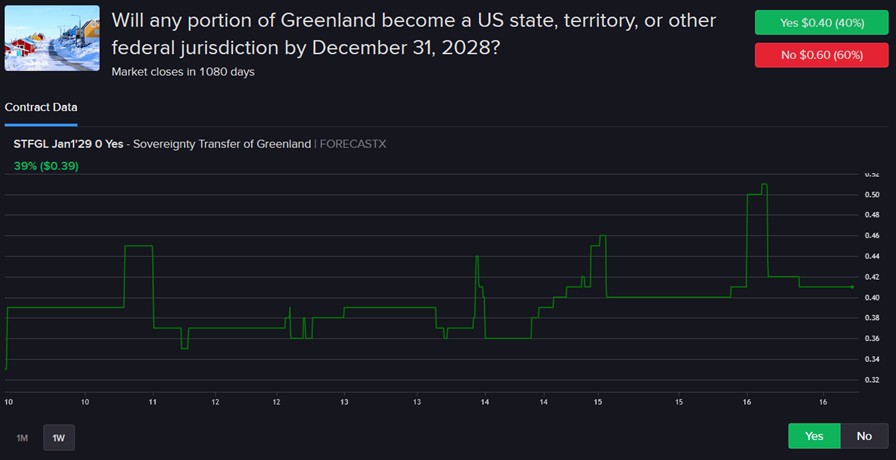Select the STFGL Jan1'29 0 Yes contract label

pyautogui.click(x=68, y=144)
